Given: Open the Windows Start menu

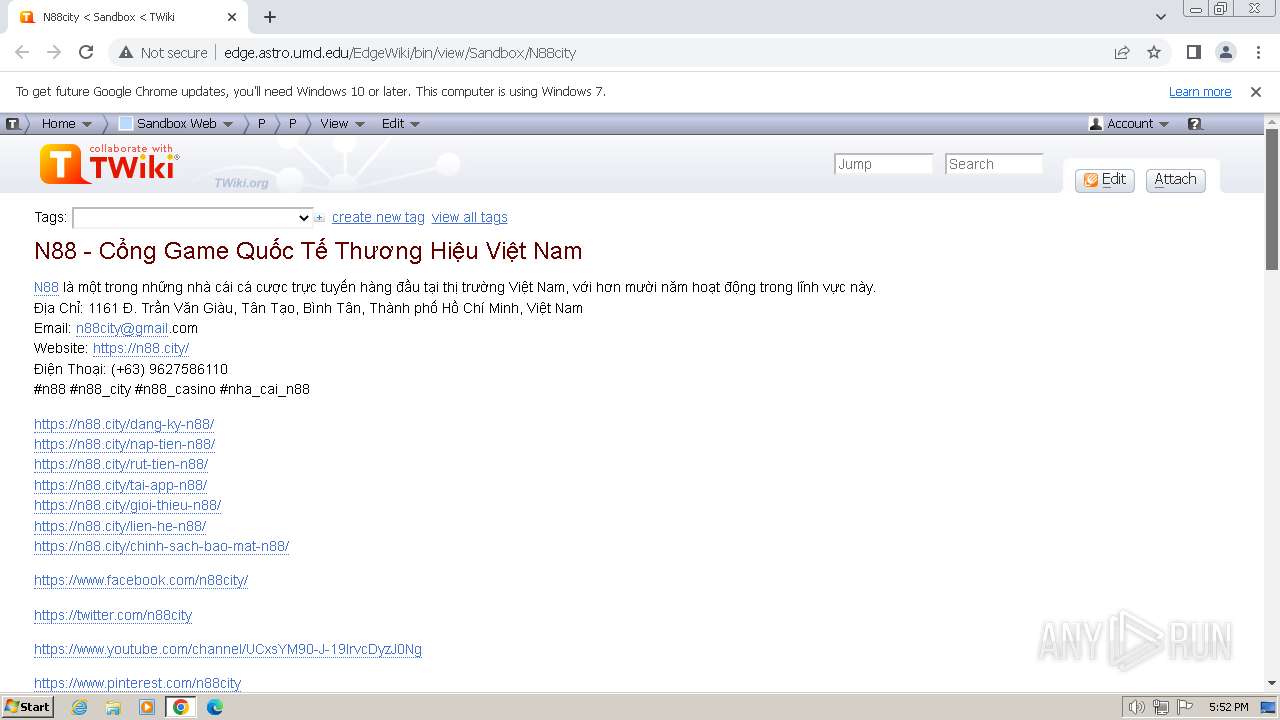Looking at the screenshot, I should 28,707.
